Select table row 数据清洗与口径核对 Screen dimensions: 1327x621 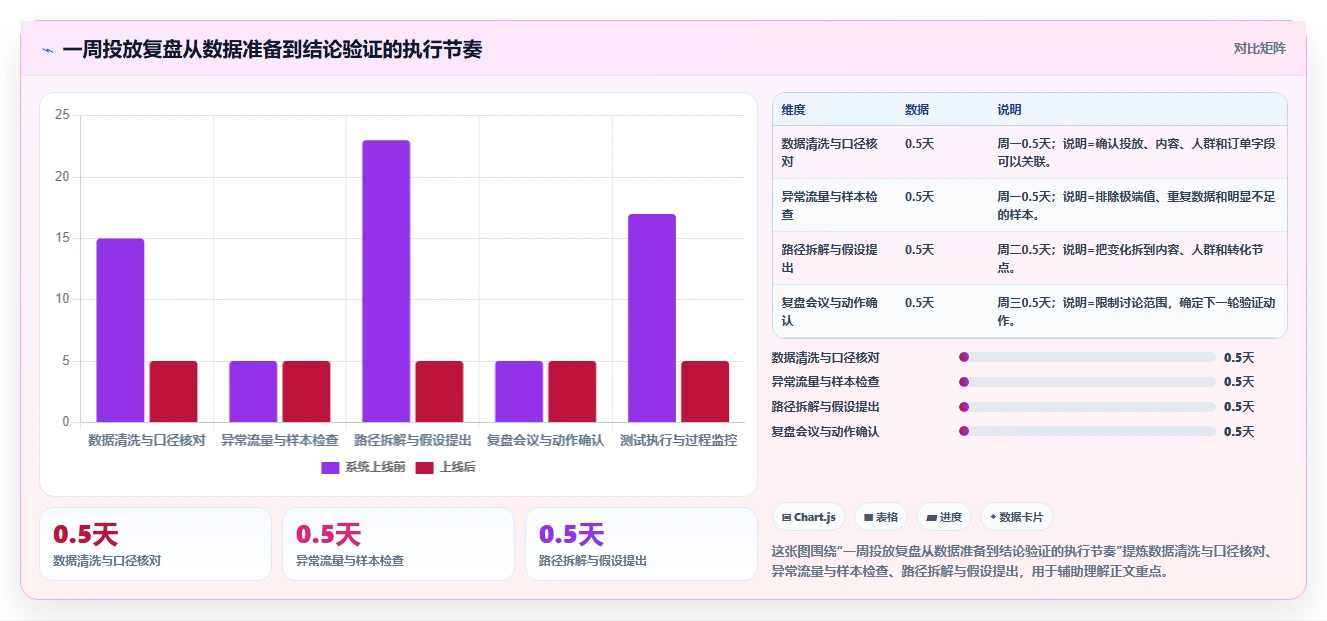(1030, 152)
